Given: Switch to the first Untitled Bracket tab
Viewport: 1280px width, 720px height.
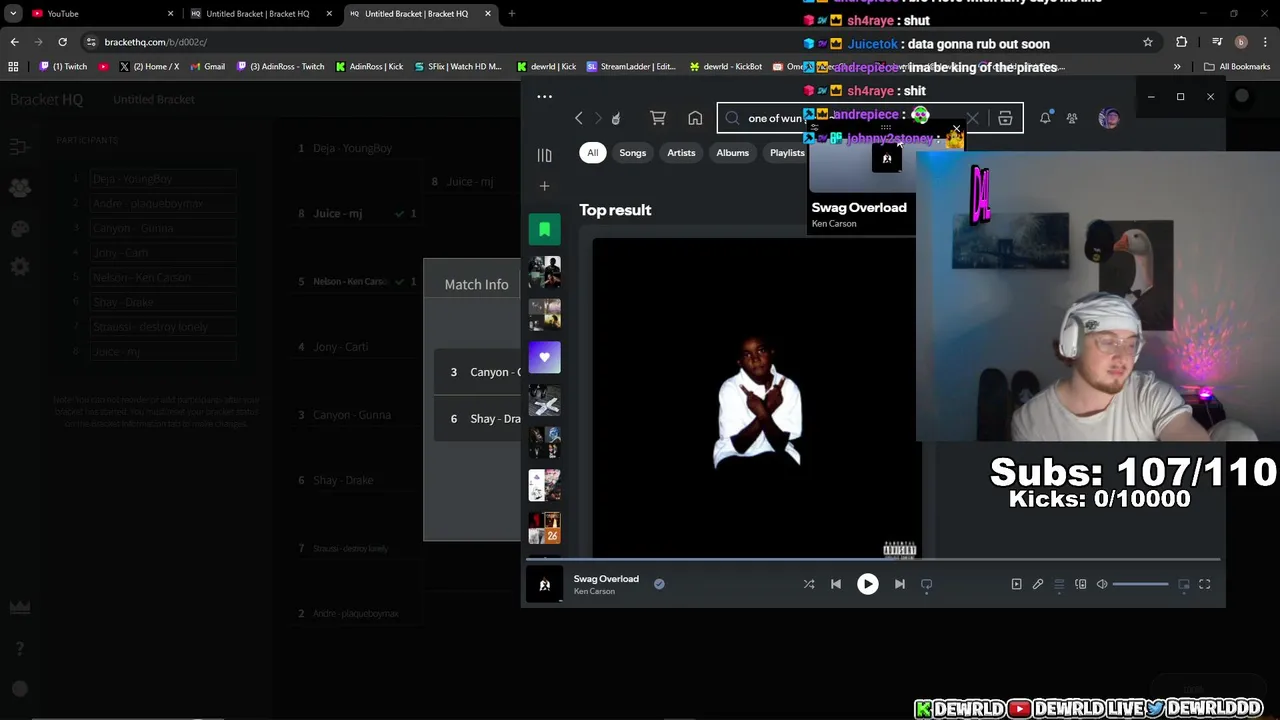Looking at the screenshot, I should click(260, 14).
